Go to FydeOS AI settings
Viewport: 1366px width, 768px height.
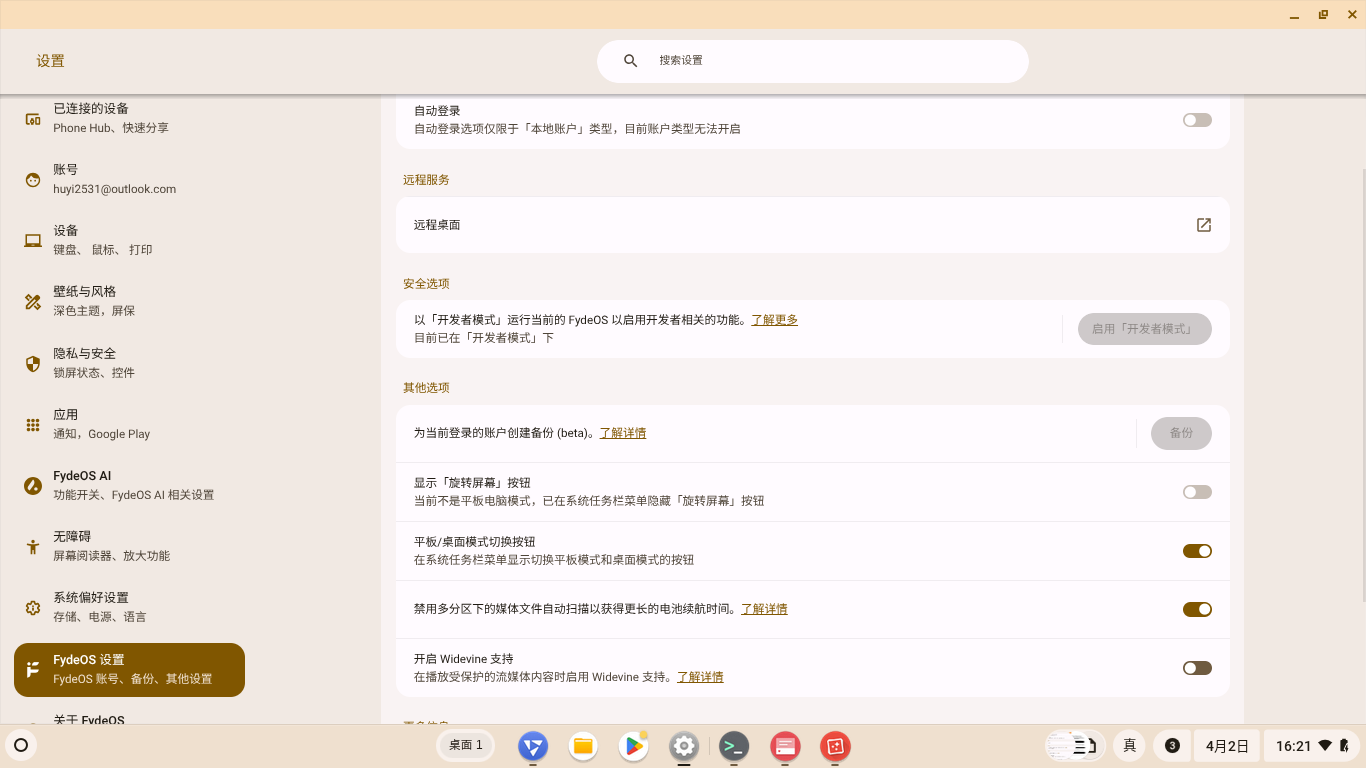(x=82, y=484)
